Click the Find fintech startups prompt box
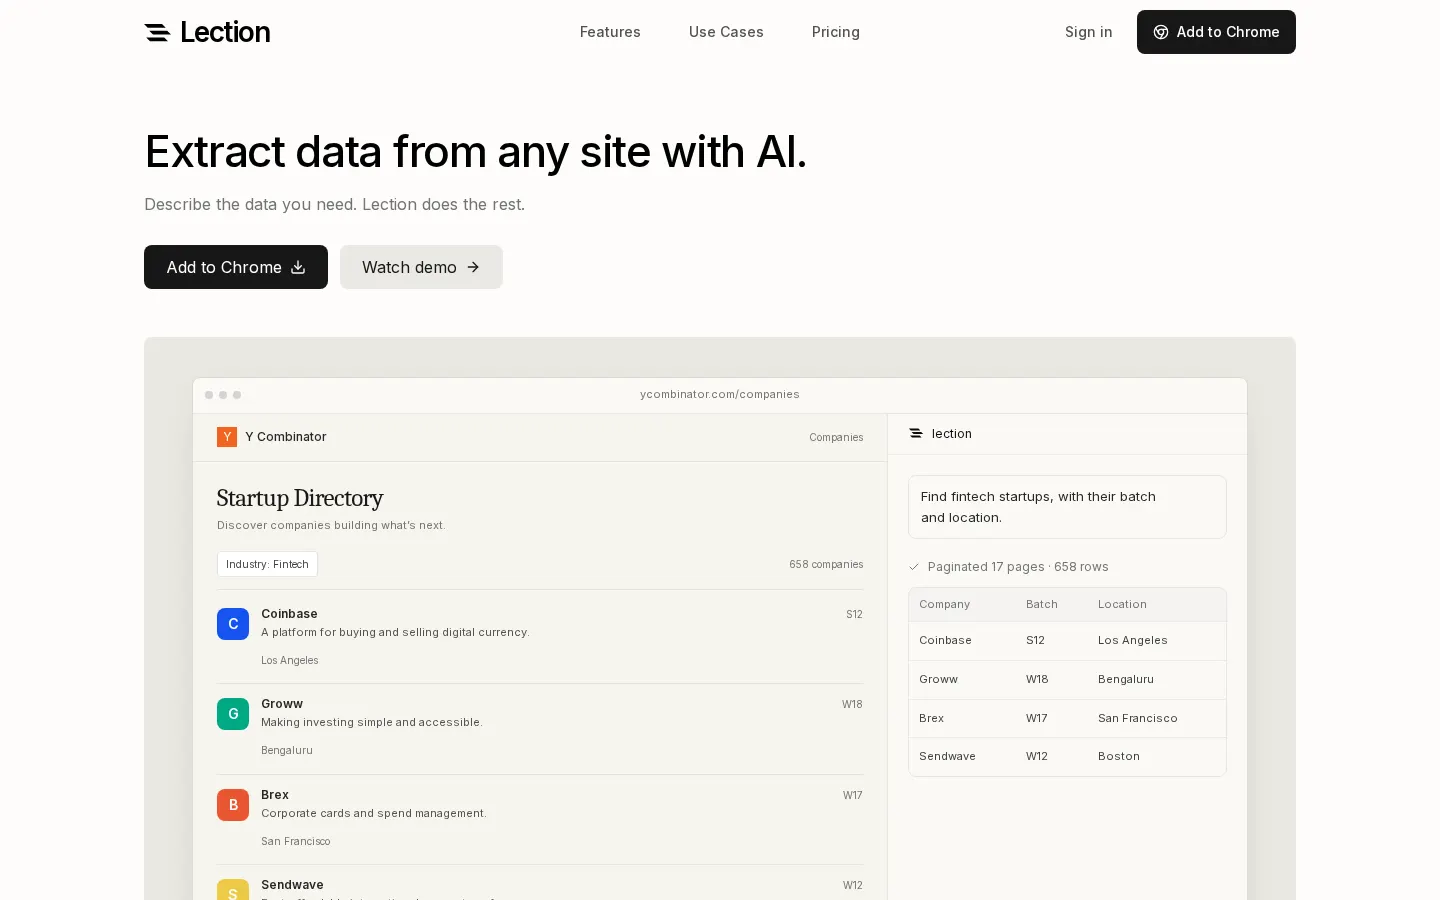1440x900 pixels. [x=1067, y=507]
